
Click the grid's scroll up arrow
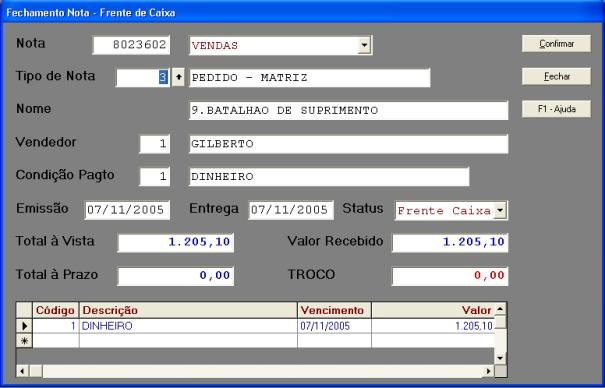500,309
